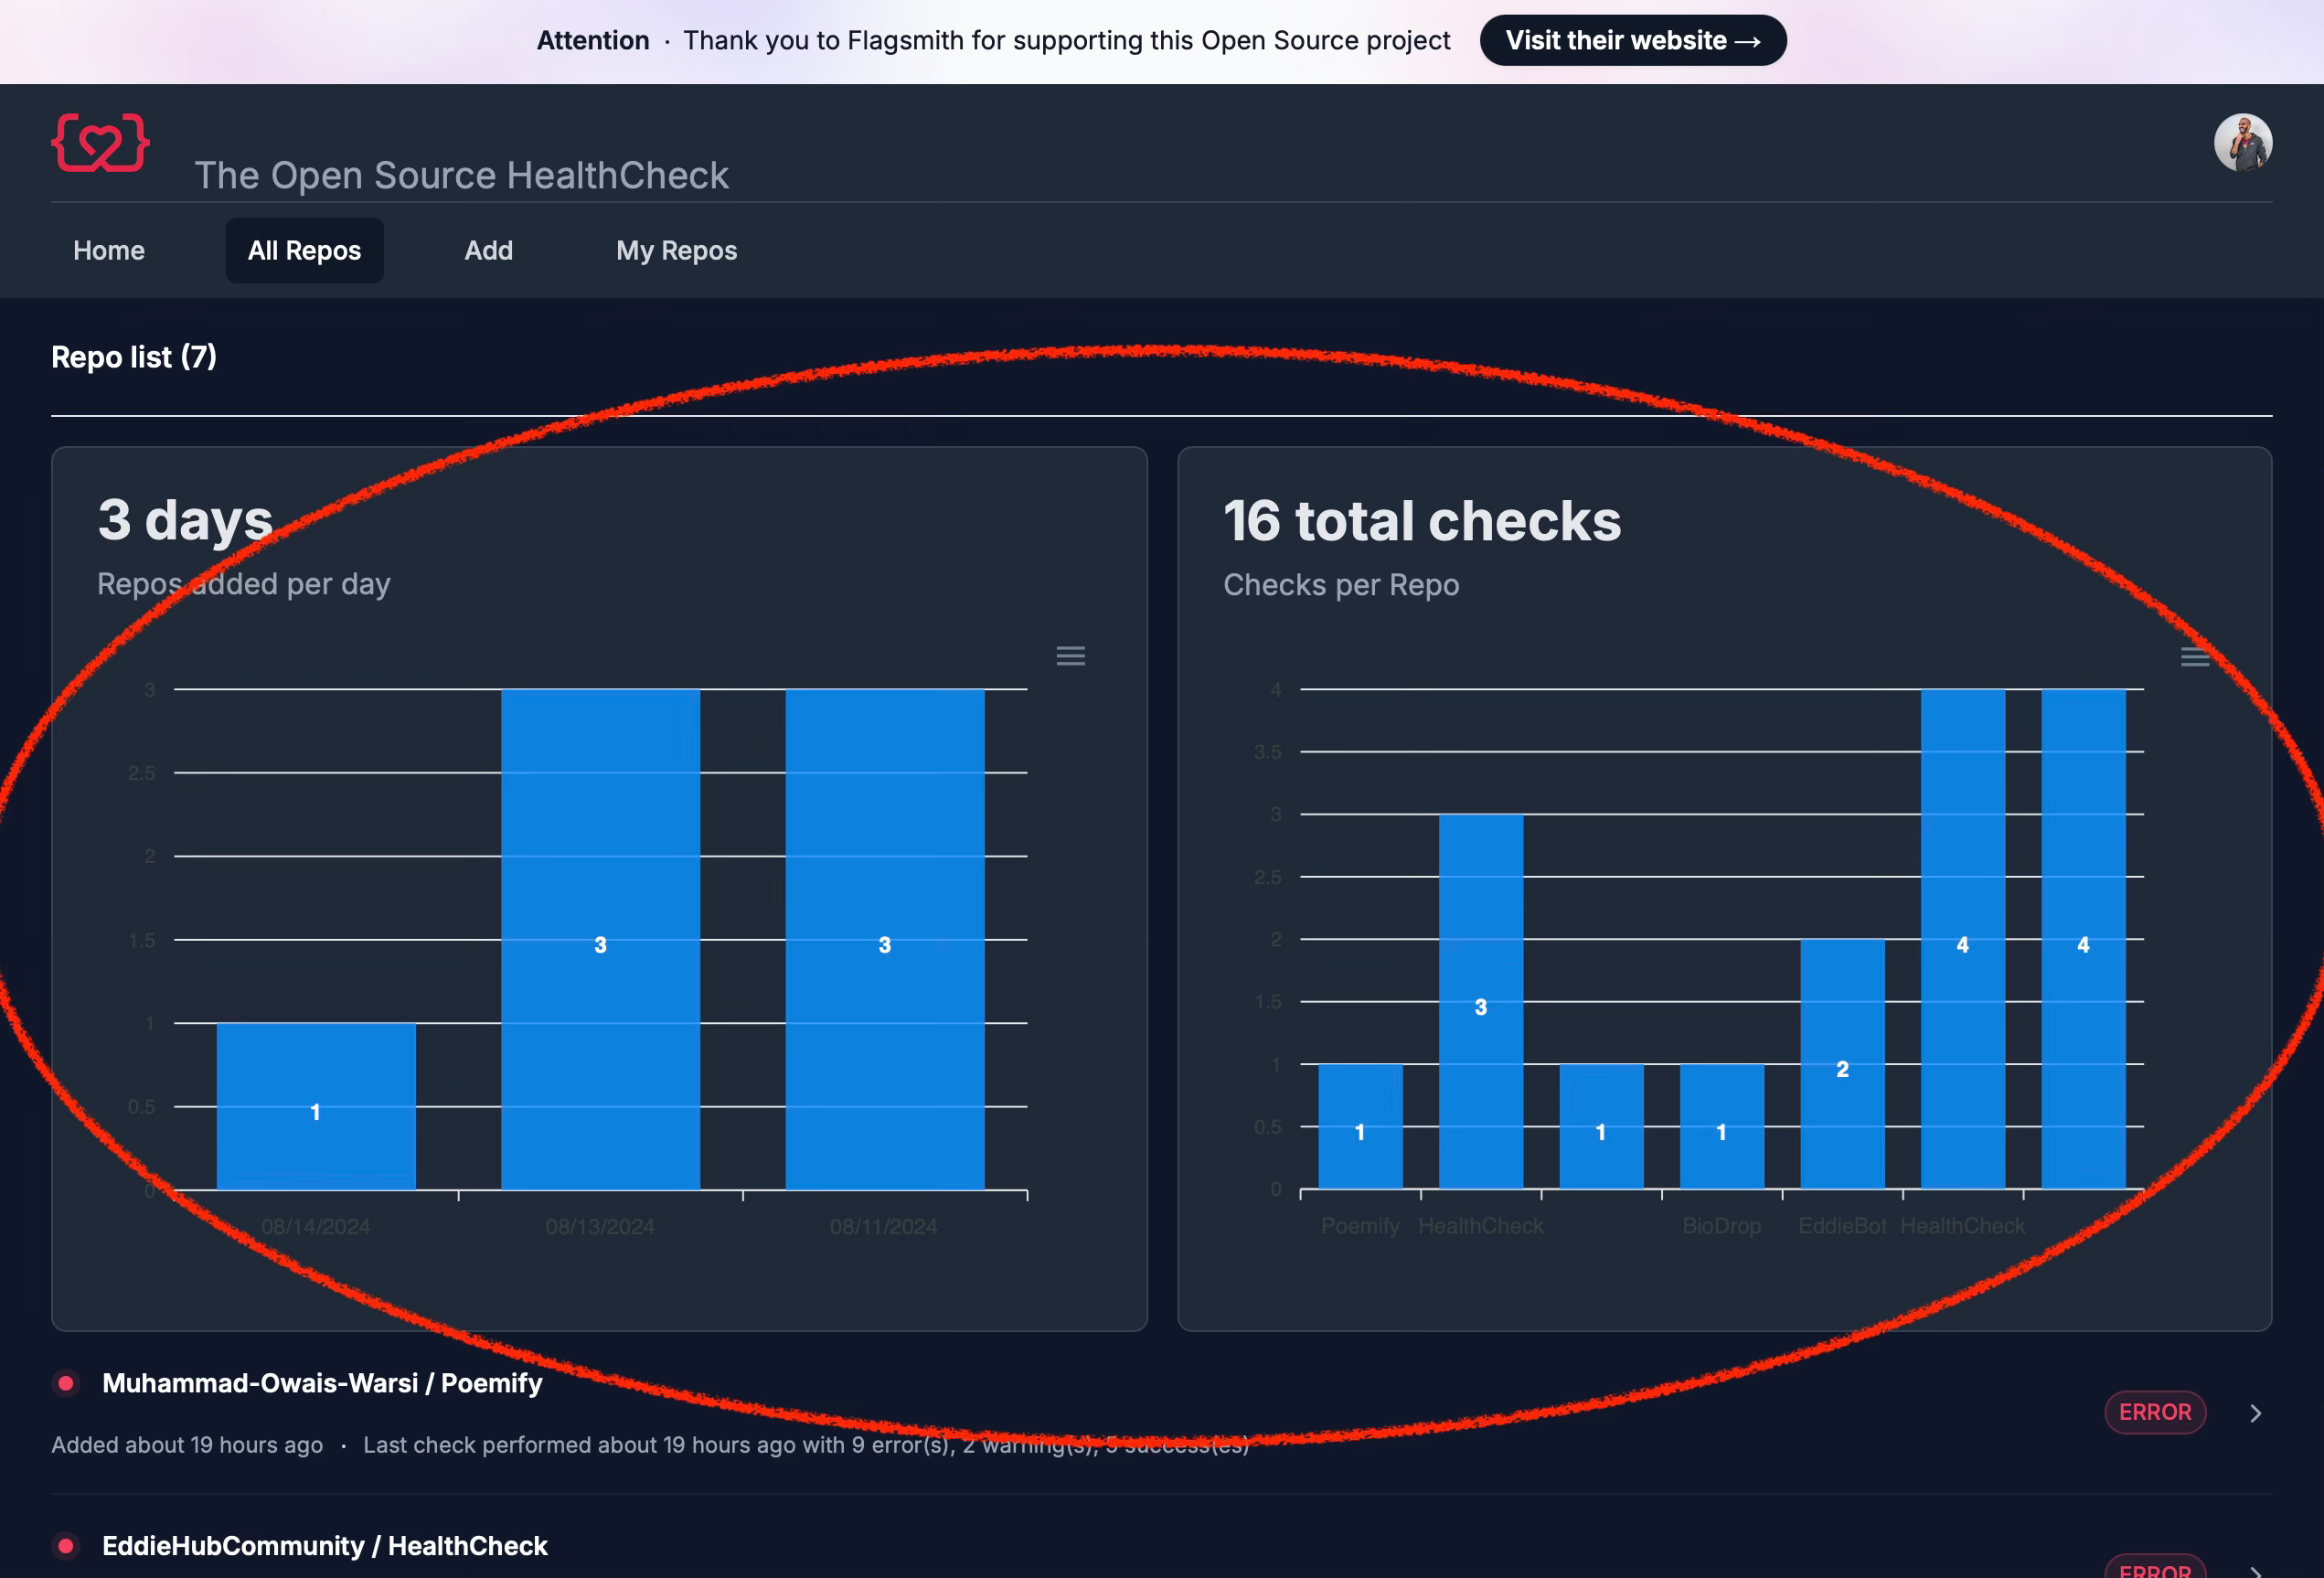
Task: Select the All Repos tab
Action: pyautogui.click(x=304, y=250)
